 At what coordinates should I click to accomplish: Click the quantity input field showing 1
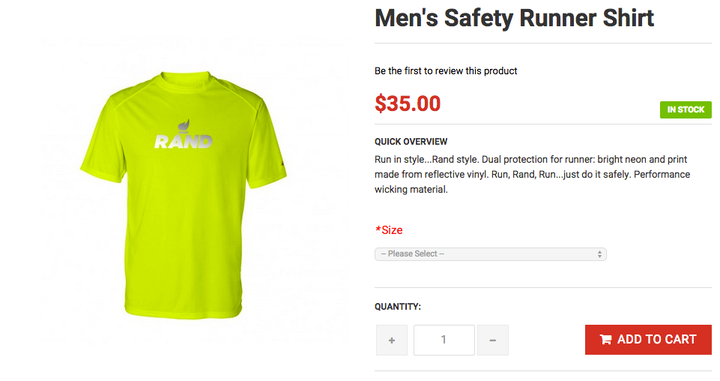444,340
